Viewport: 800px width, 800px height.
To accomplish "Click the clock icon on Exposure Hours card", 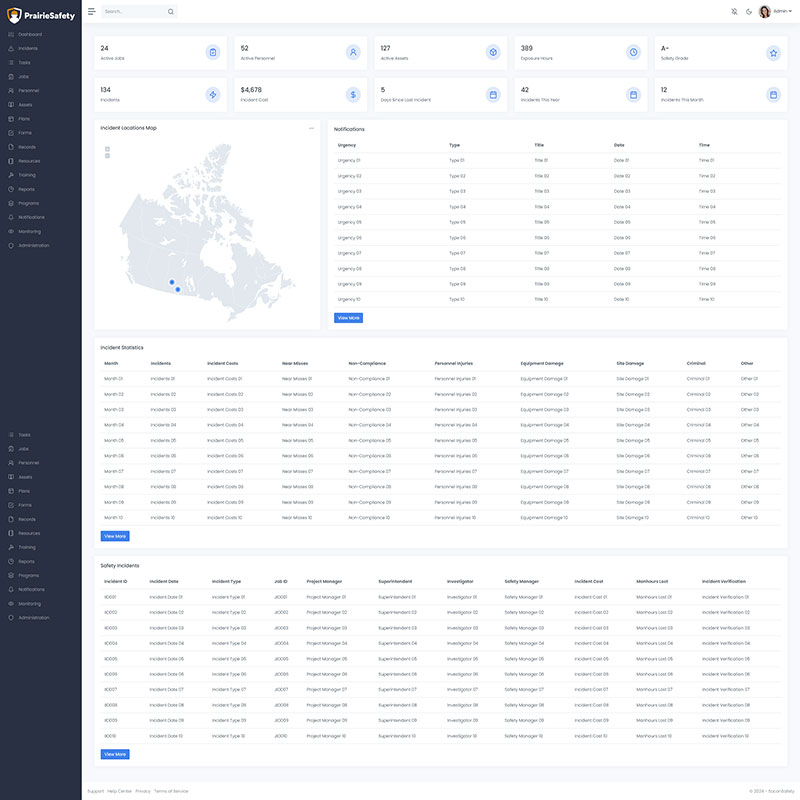I will pos(633,52).
